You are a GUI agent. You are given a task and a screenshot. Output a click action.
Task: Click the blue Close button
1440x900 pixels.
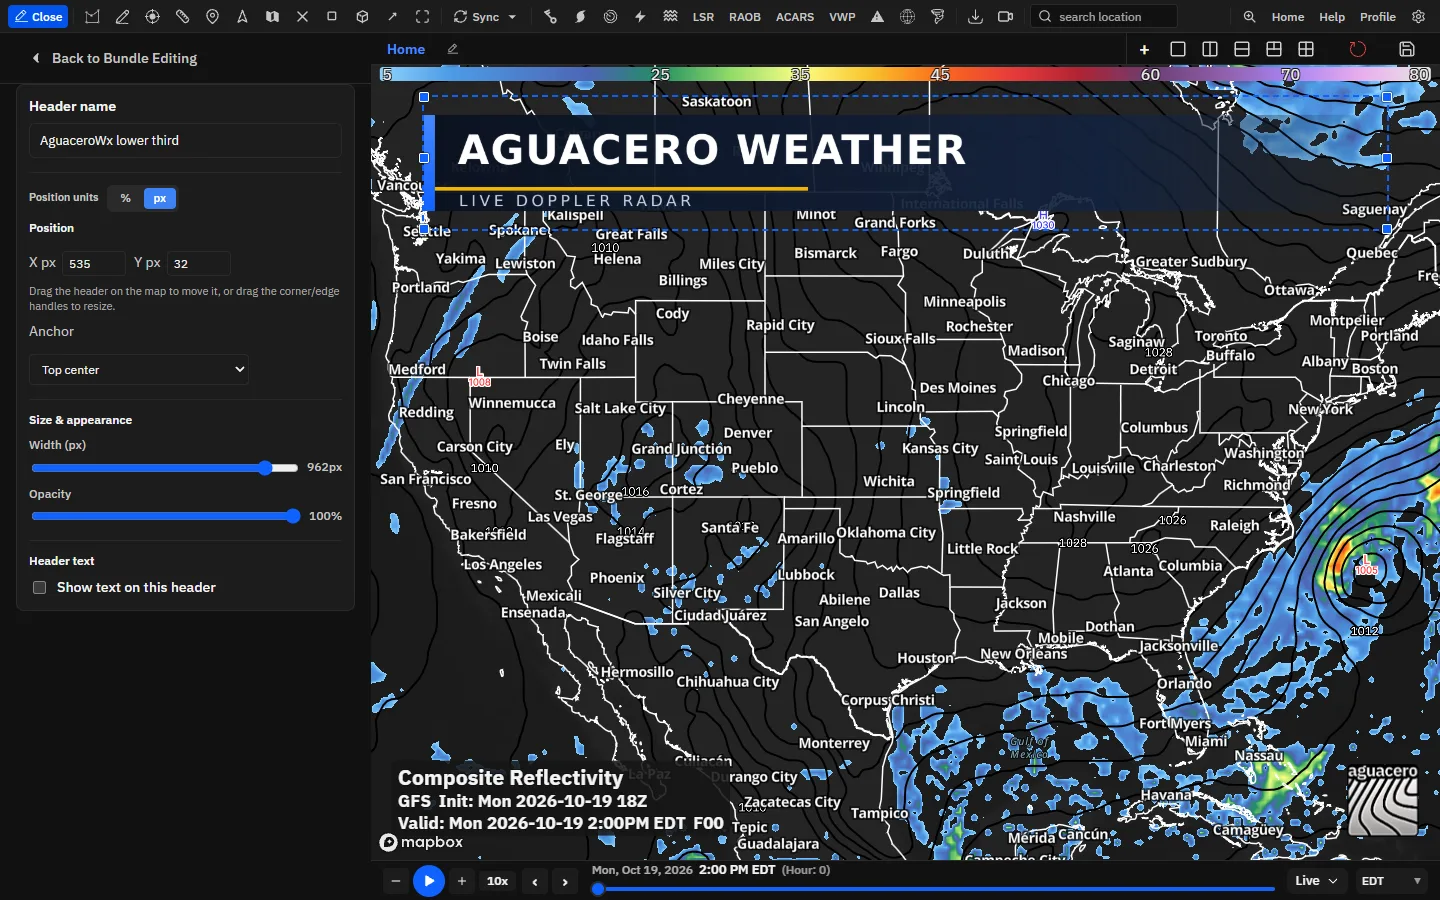point(38,17)
